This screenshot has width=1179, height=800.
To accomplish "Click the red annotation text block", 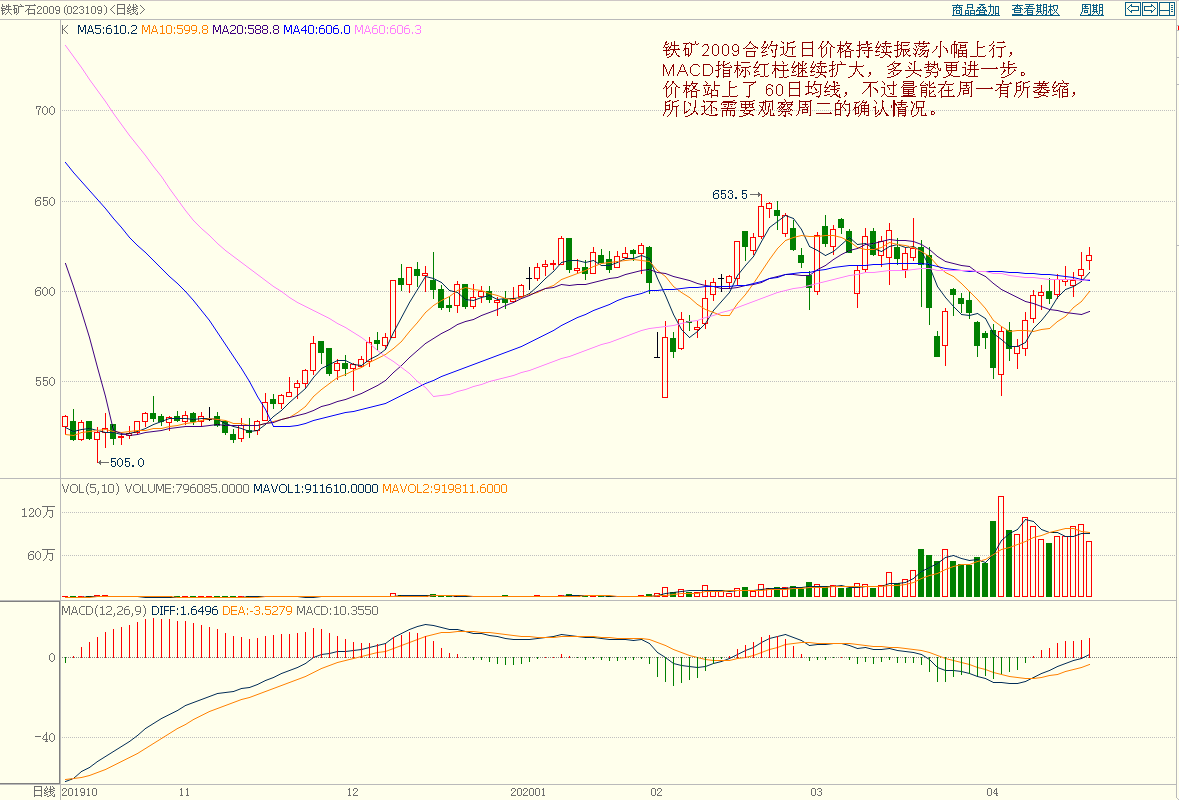I will 870,79.
